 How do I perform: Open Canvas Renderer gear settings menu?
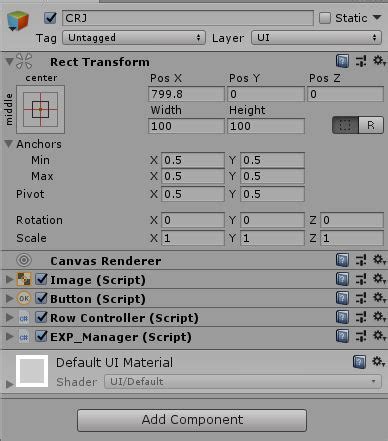click(x=379, y=260)
